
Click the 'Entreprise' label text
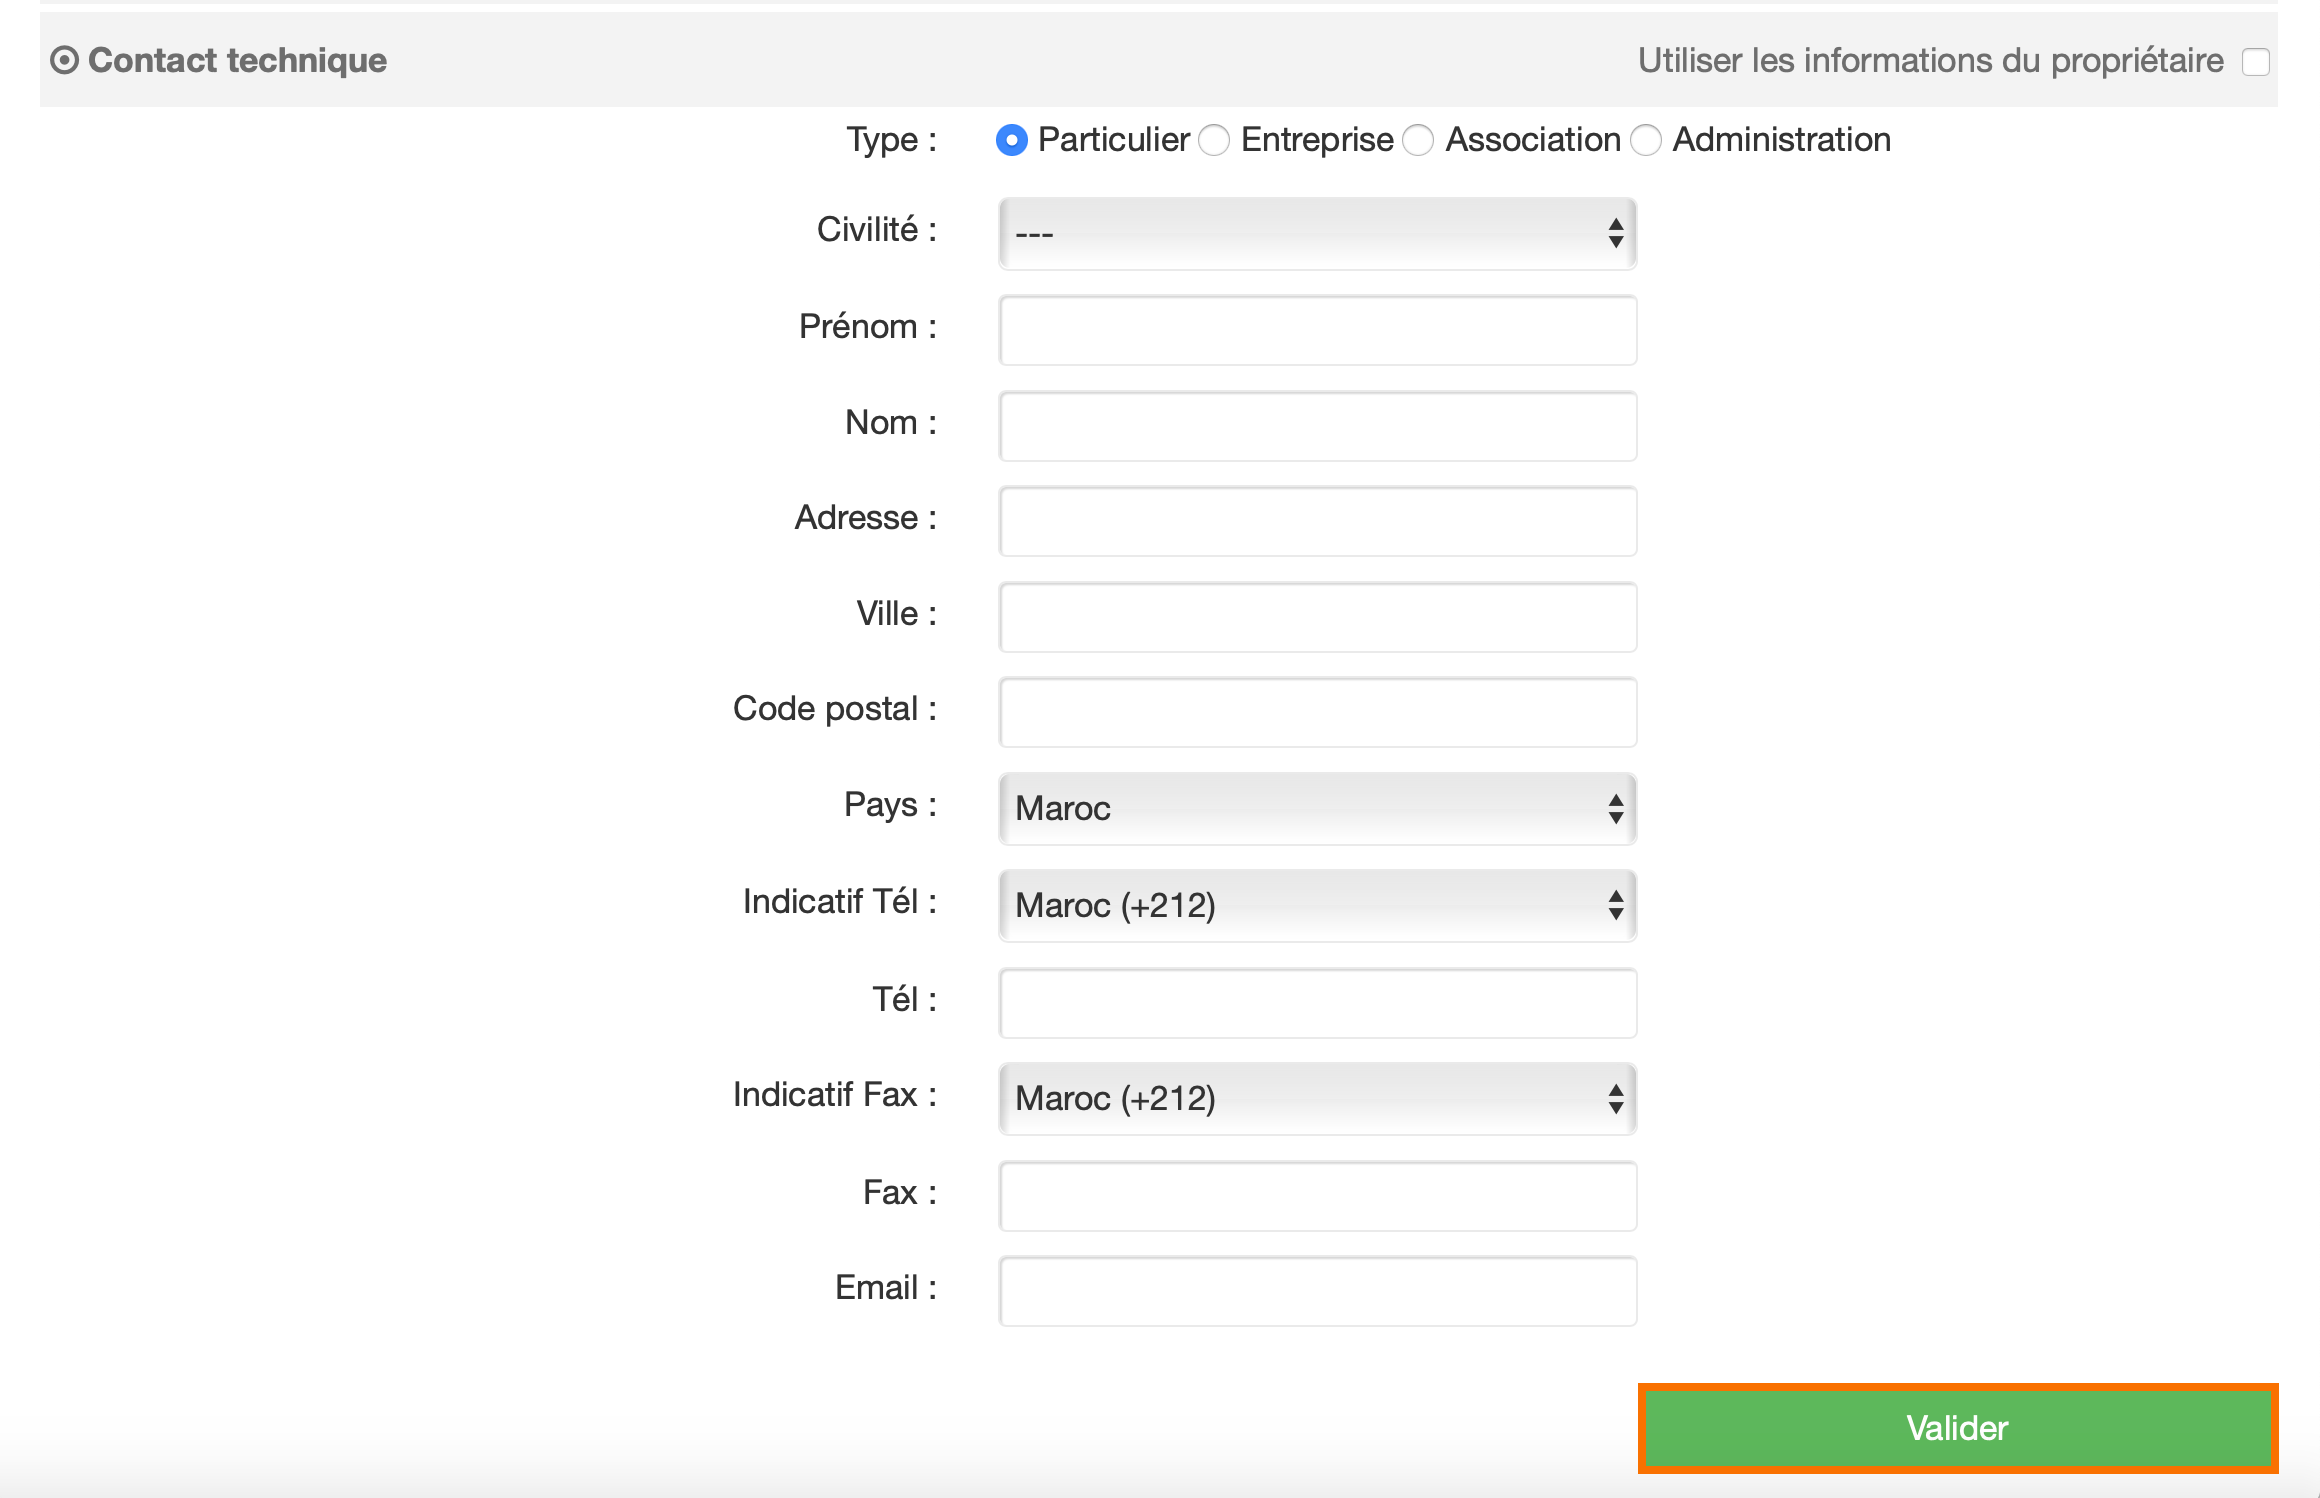1317,140
